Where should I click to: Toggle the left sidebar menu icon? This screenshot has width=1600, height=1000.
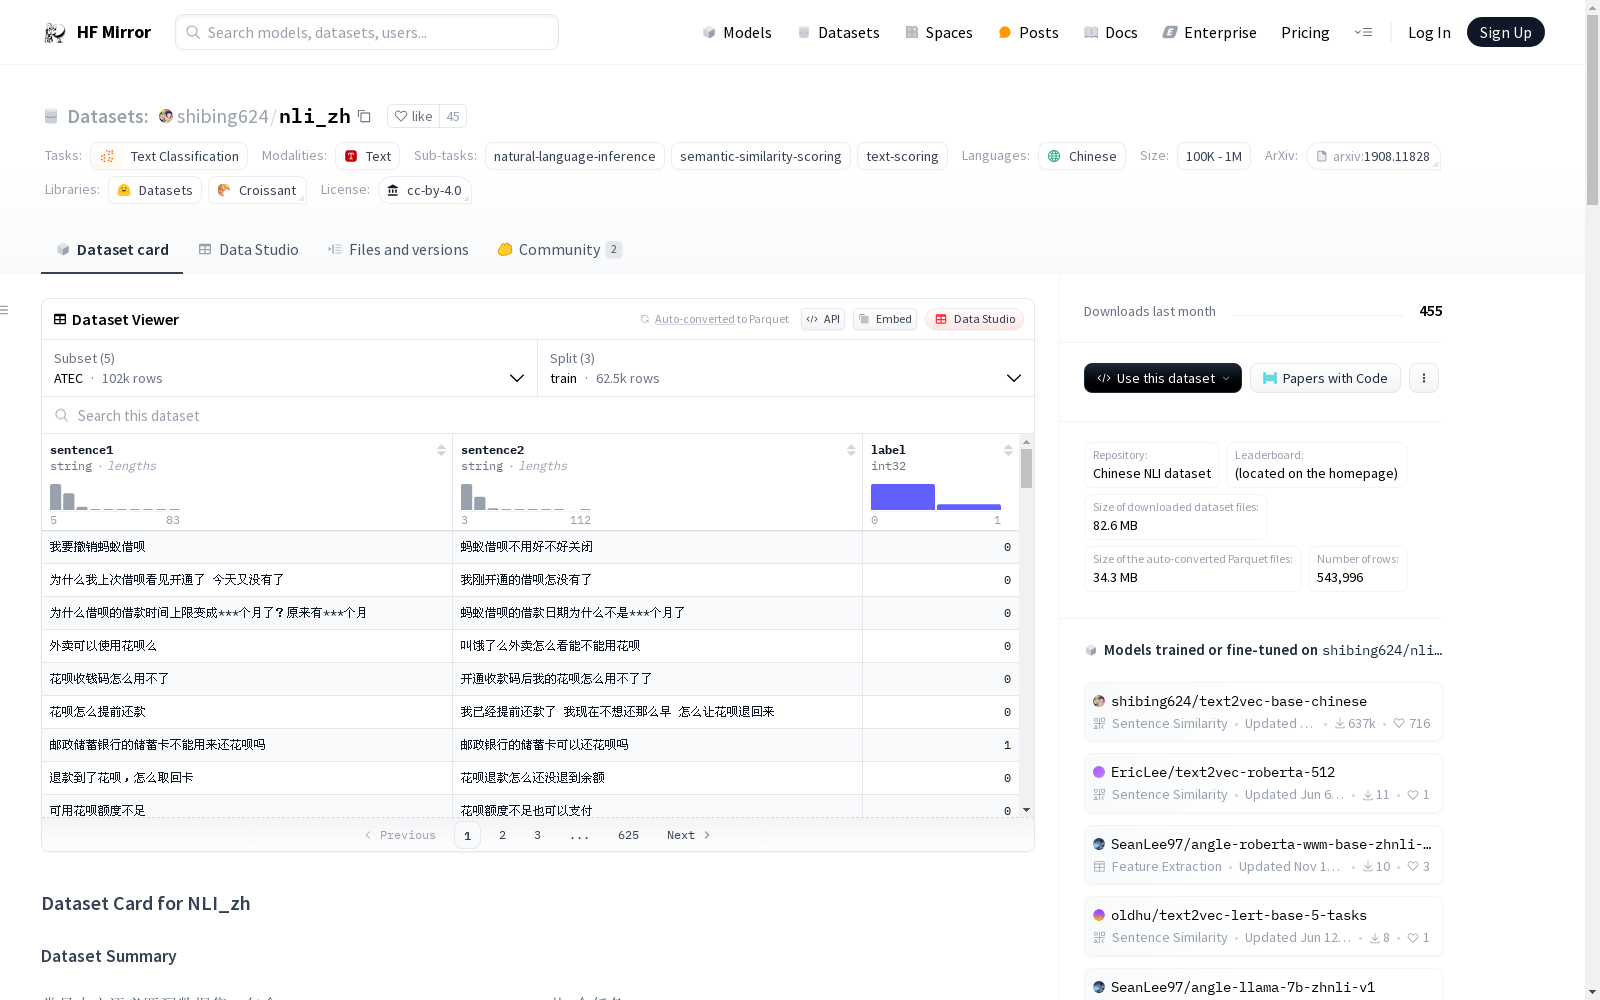[x=4, y=310]
